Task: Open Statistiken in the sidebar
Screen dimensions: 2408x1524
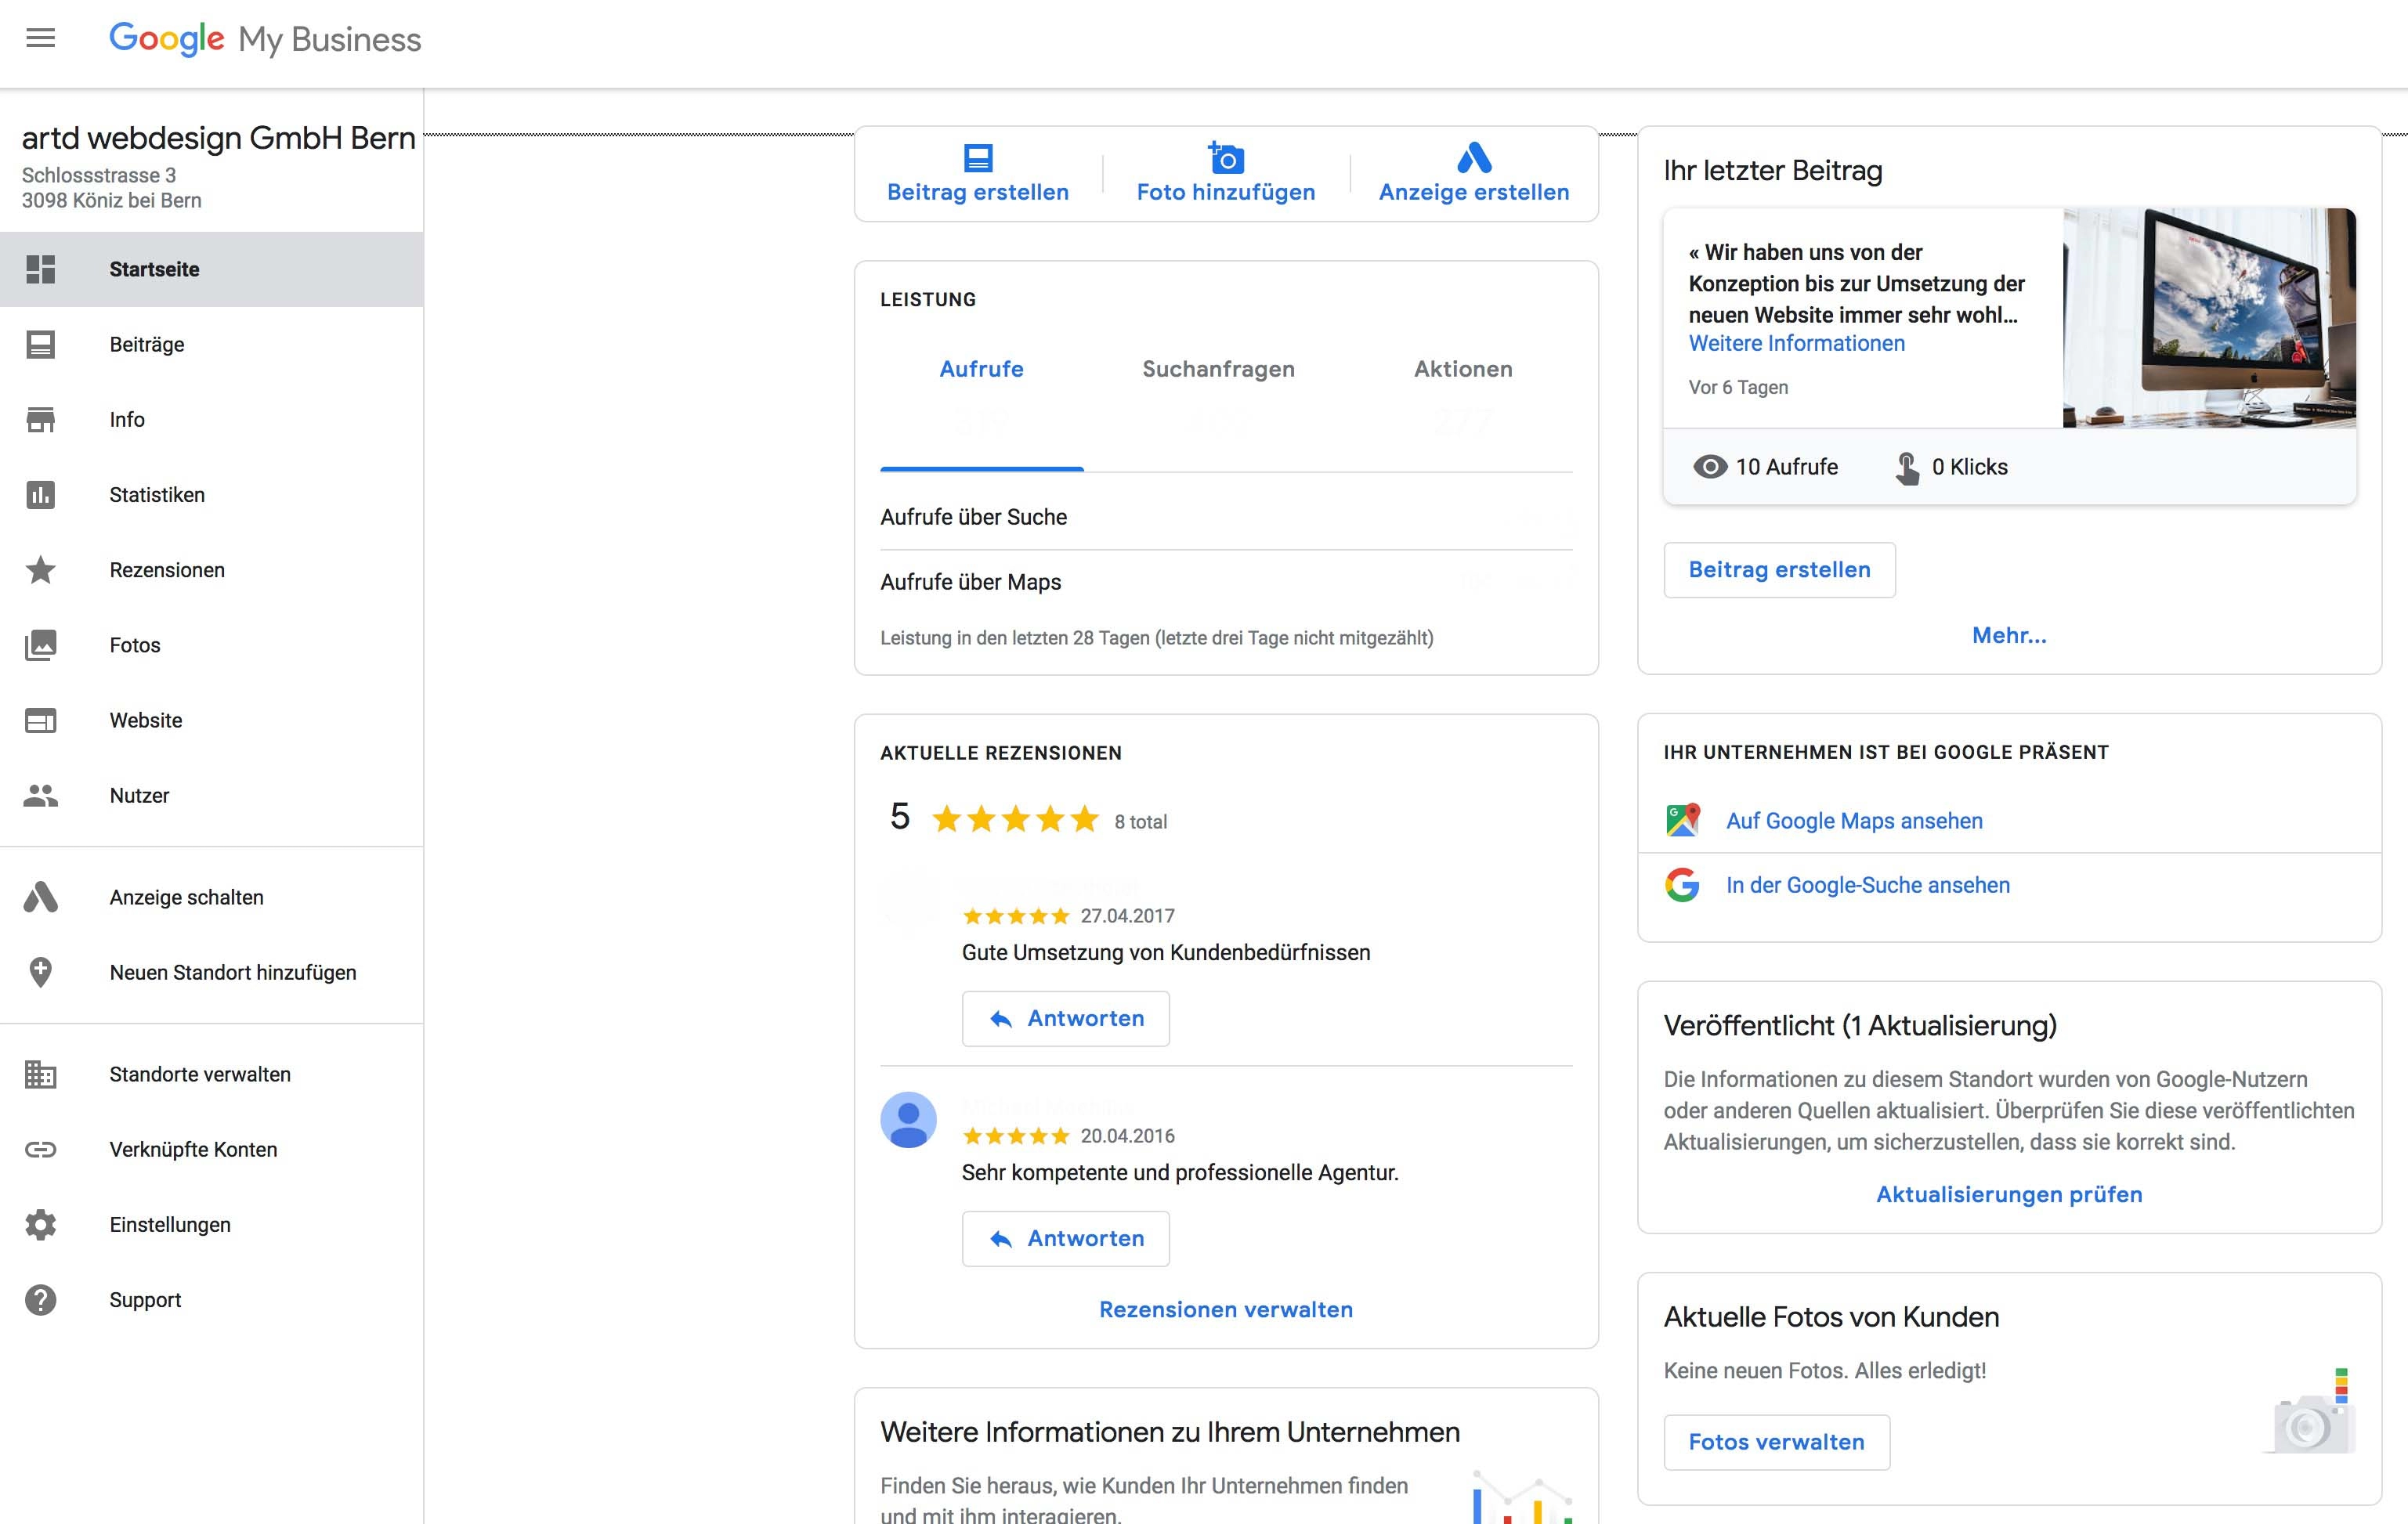Action: click(x=211, y=495)
